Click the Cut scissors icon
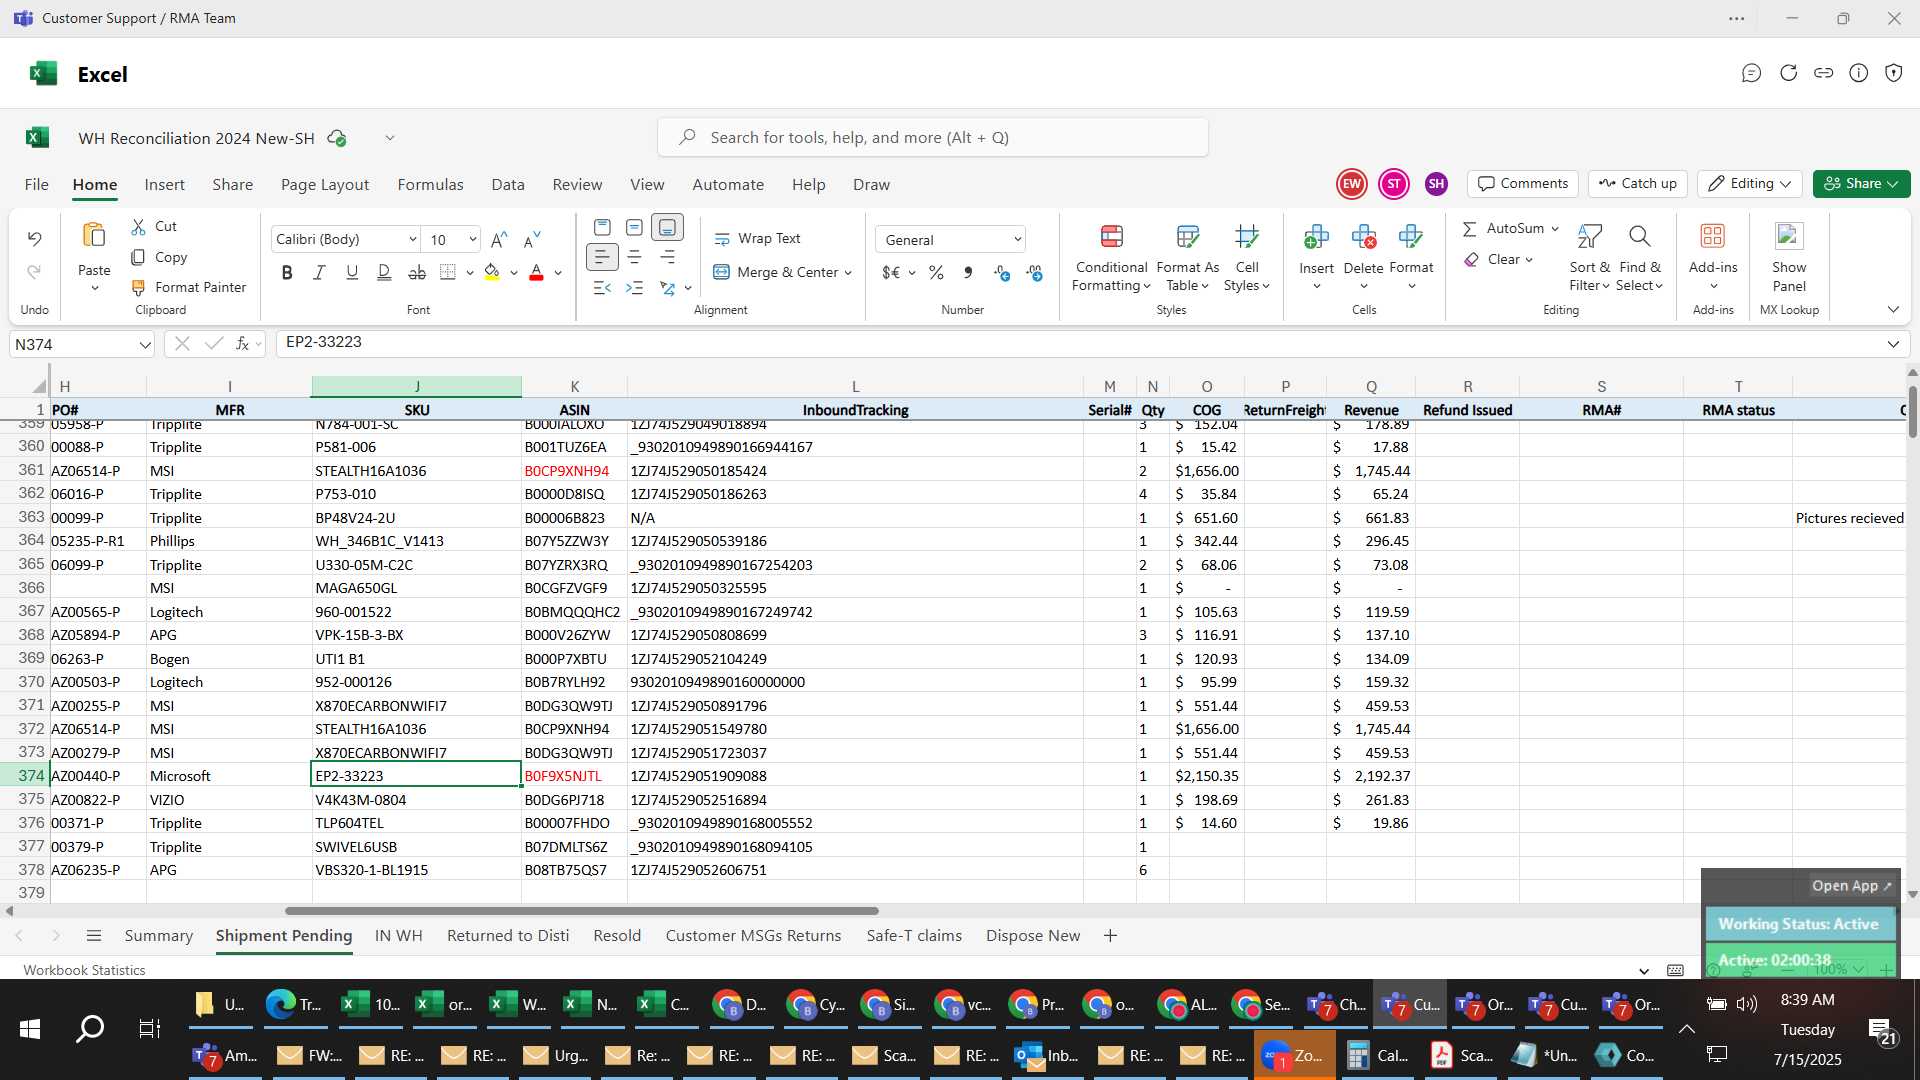The height and width of the screenshot is (1080, 1920). 139,227
